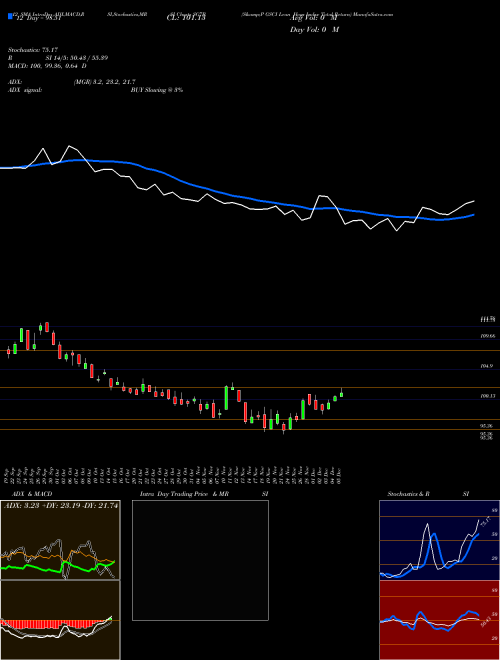Click the 109.66 price axis label
Screen dimensions: 500x660
[487, 336]
